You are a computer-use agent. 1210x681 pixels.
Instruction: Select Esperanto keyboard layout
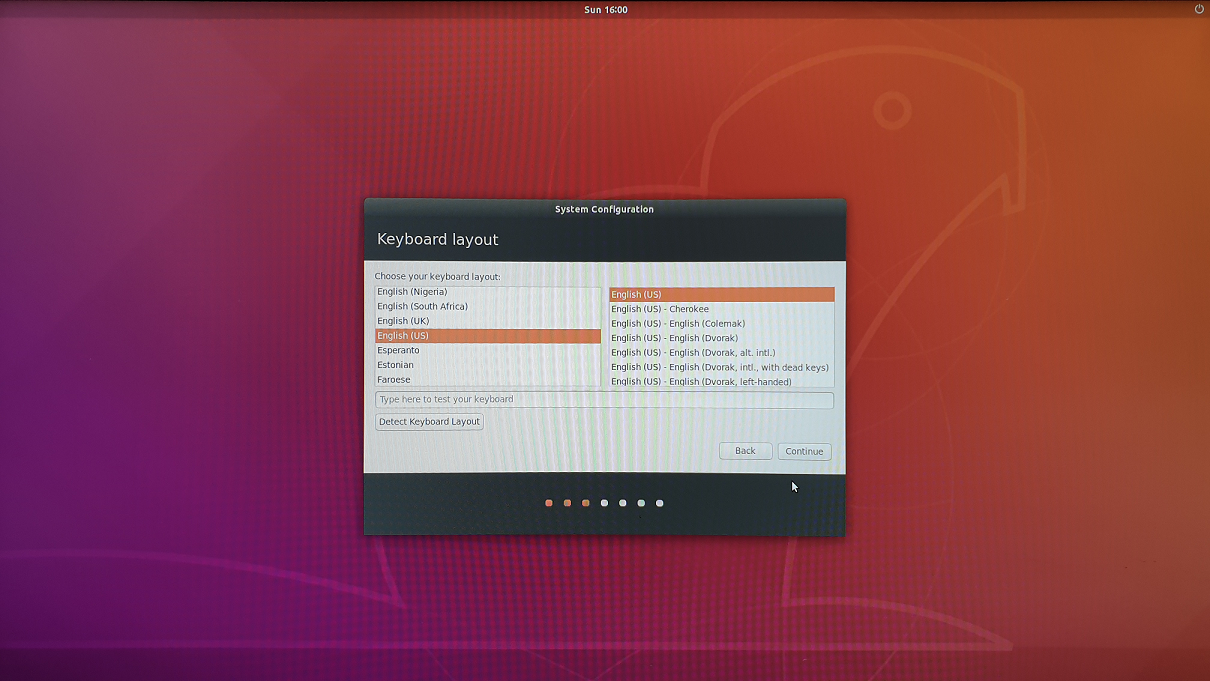[x=488, y=350]
